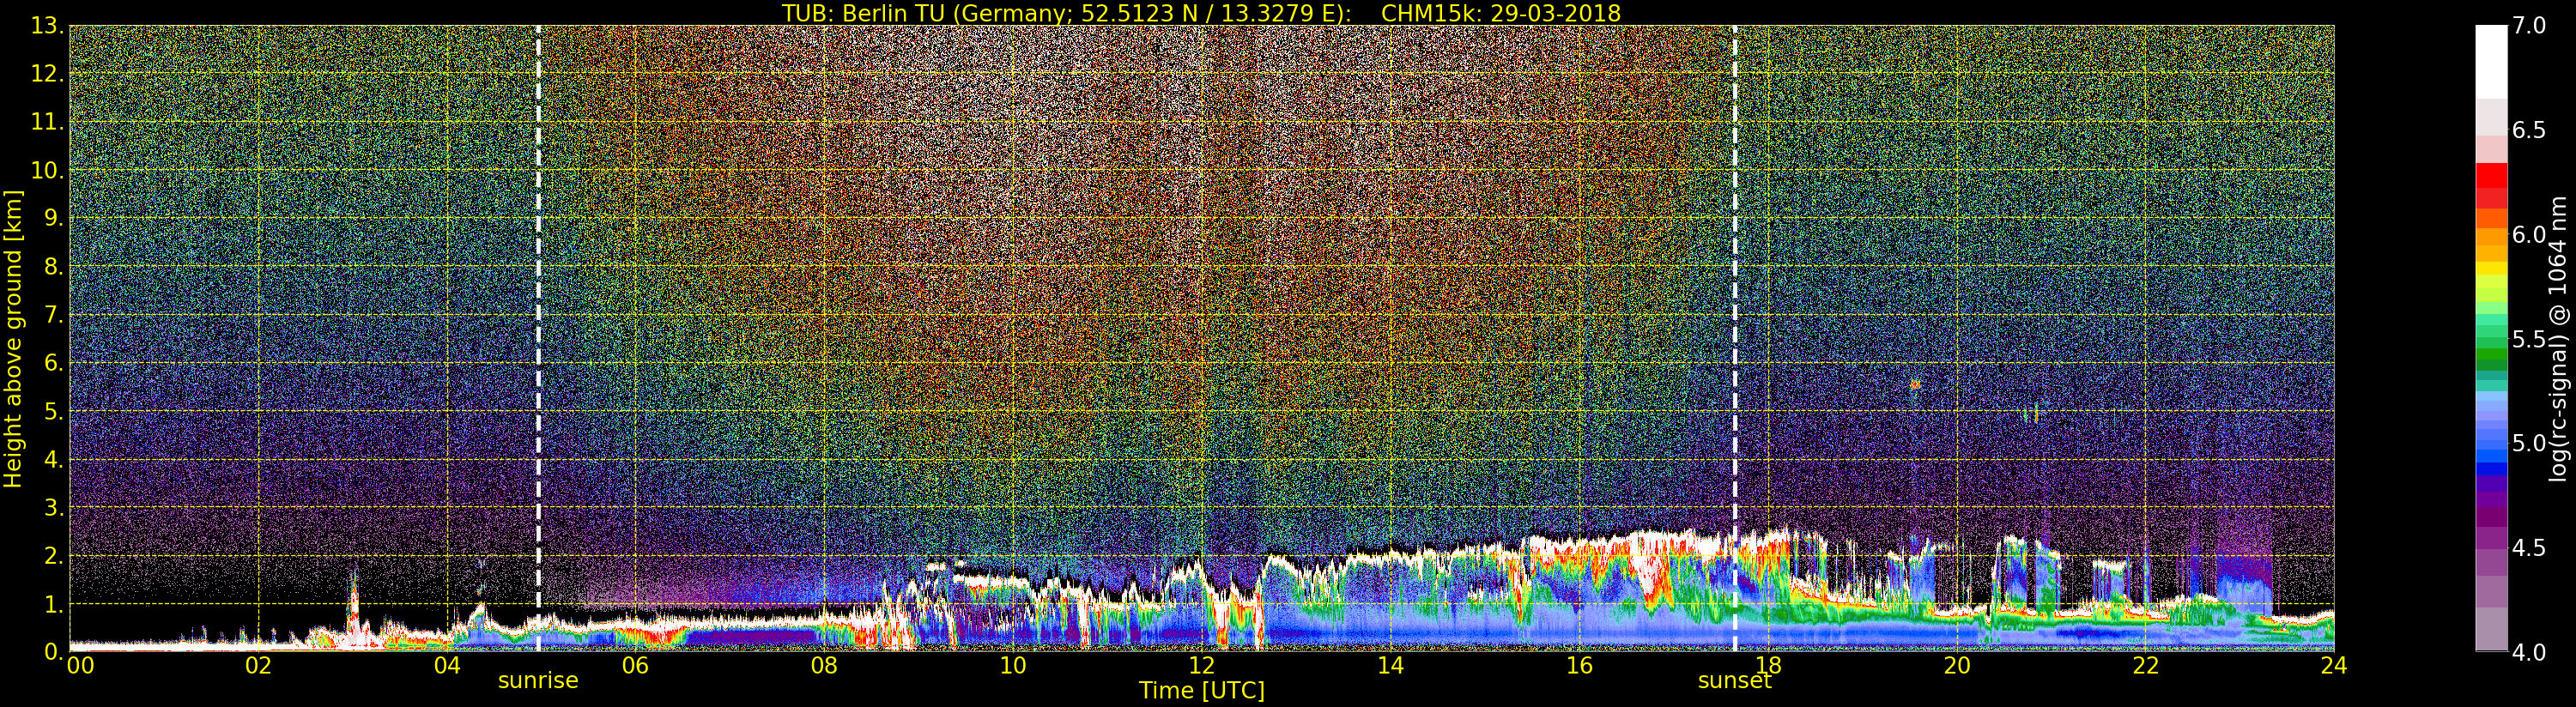
Task: Click the Time [UTC] axis label
Action: point(1201,691)
